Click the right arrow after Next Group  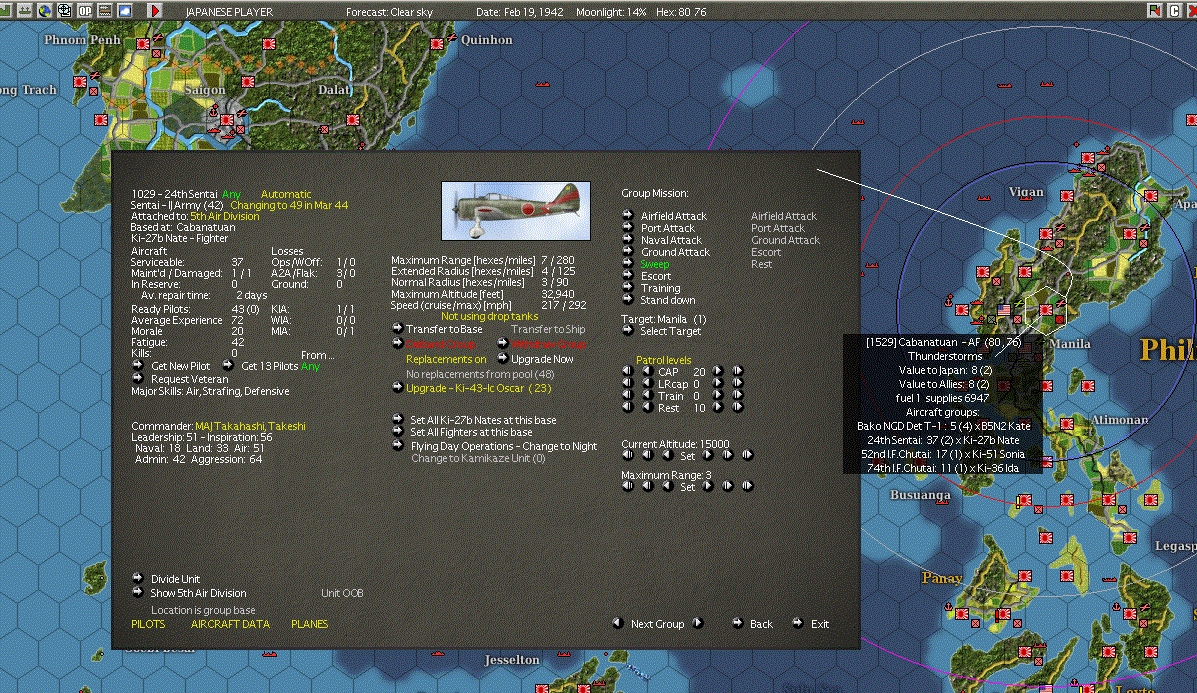[x=698, y=623]
